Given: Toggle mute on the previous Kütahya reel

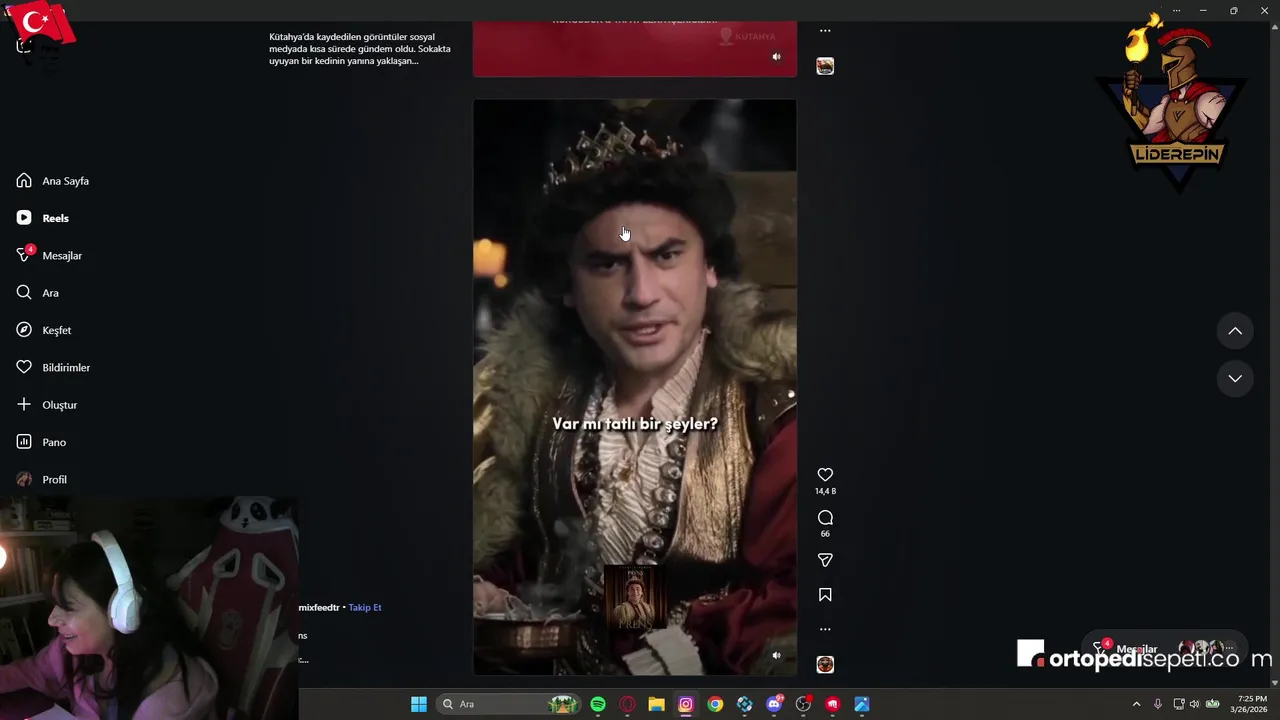Looking at the screenshot, I should (776, 57).
